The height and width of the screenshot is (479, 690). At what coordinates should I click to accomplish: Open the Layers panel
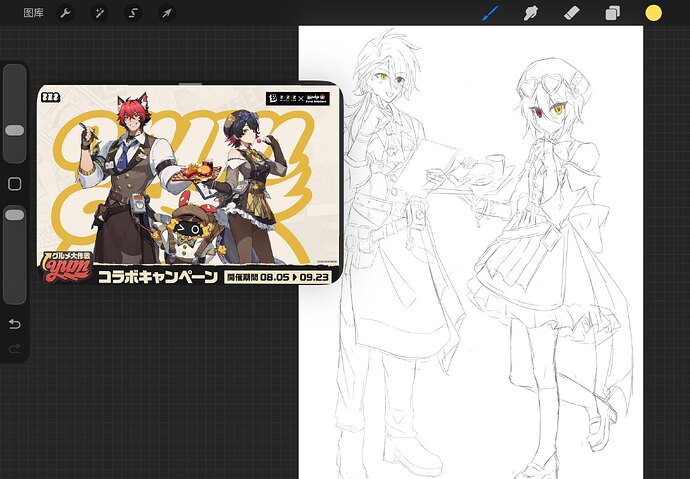613,13
